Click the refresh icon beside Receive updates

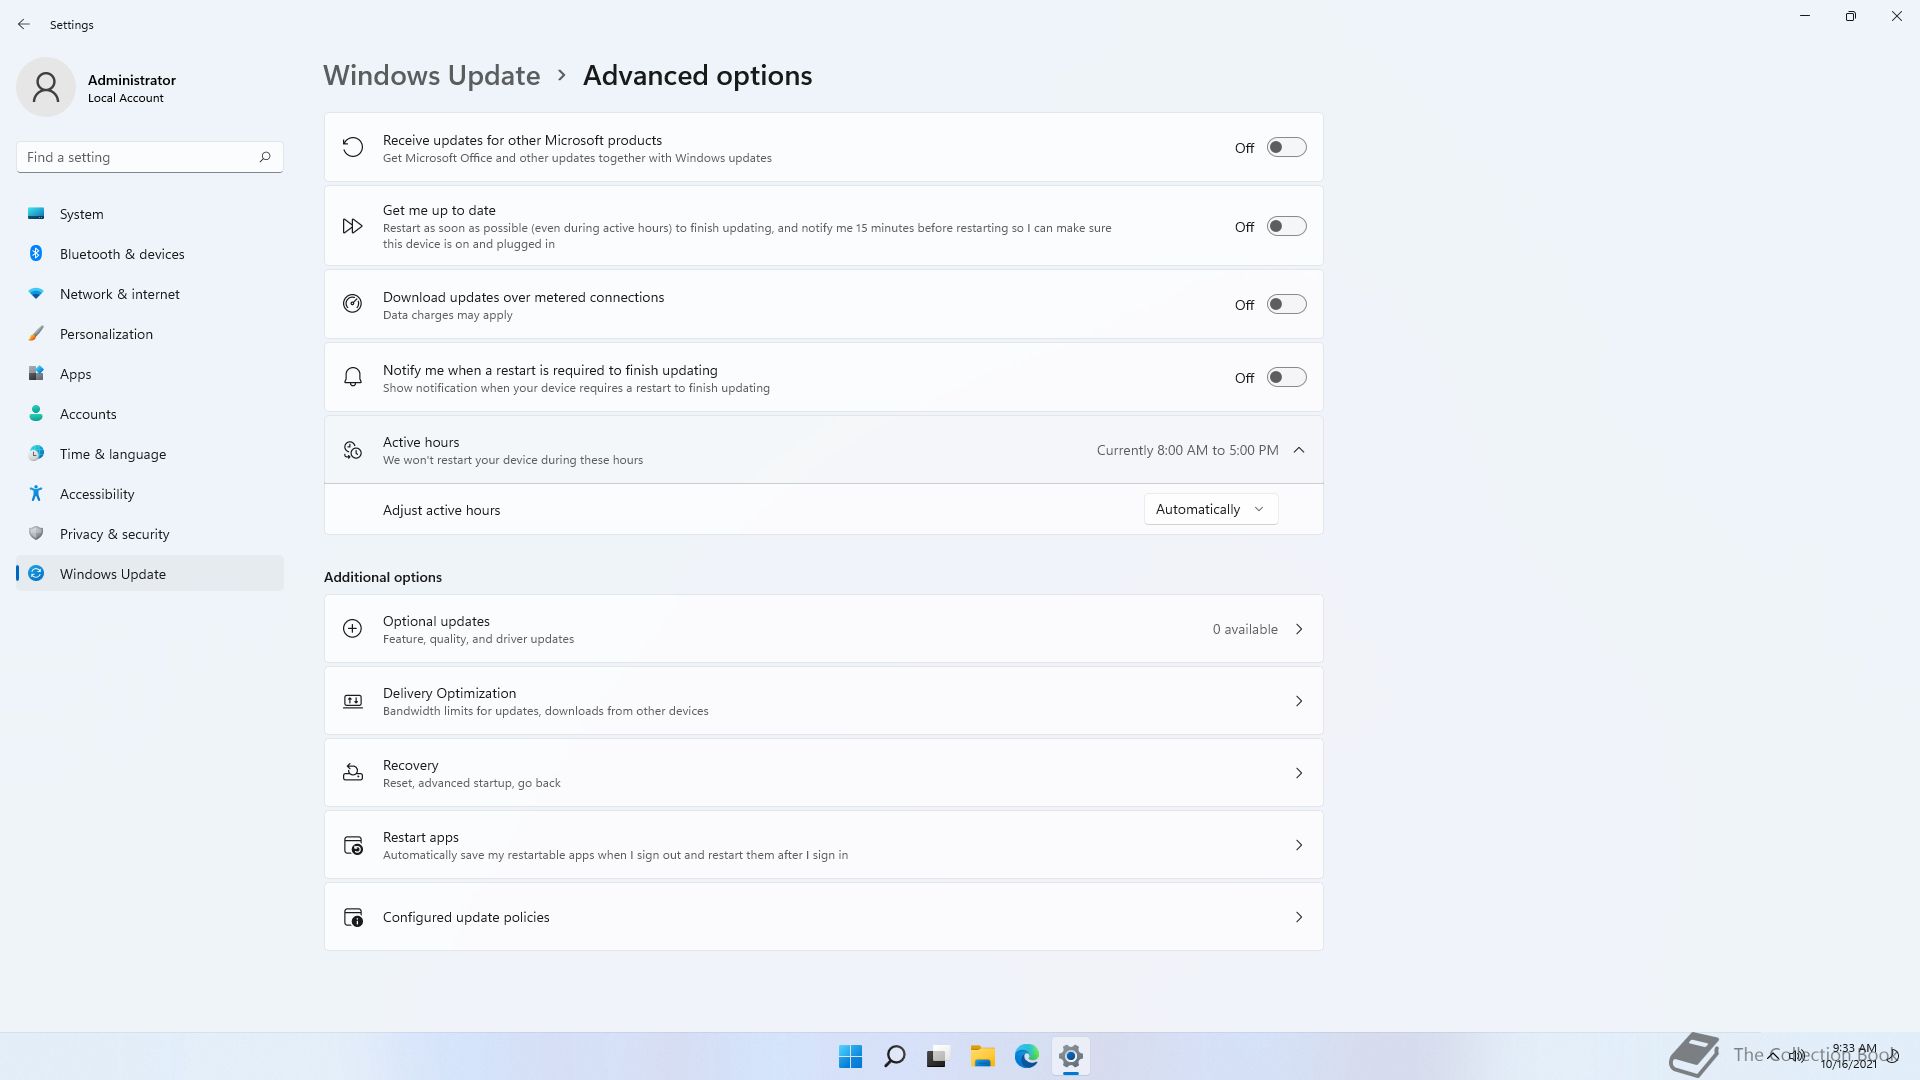point(352,147)
